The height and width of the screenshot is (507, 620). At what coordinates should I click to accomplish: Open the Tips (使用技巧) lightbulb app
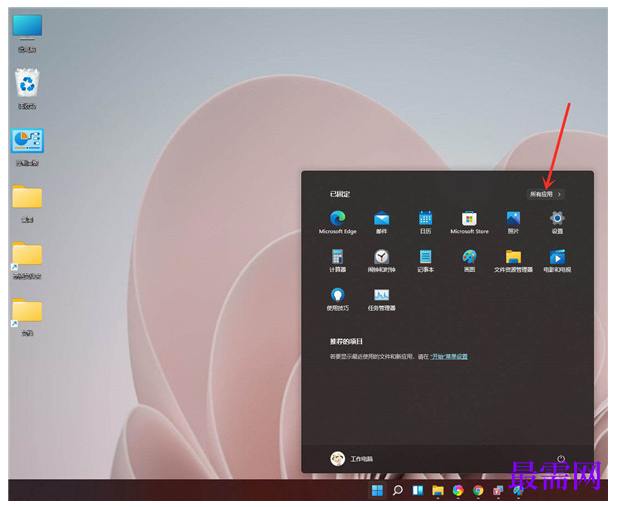coord(337,299)
